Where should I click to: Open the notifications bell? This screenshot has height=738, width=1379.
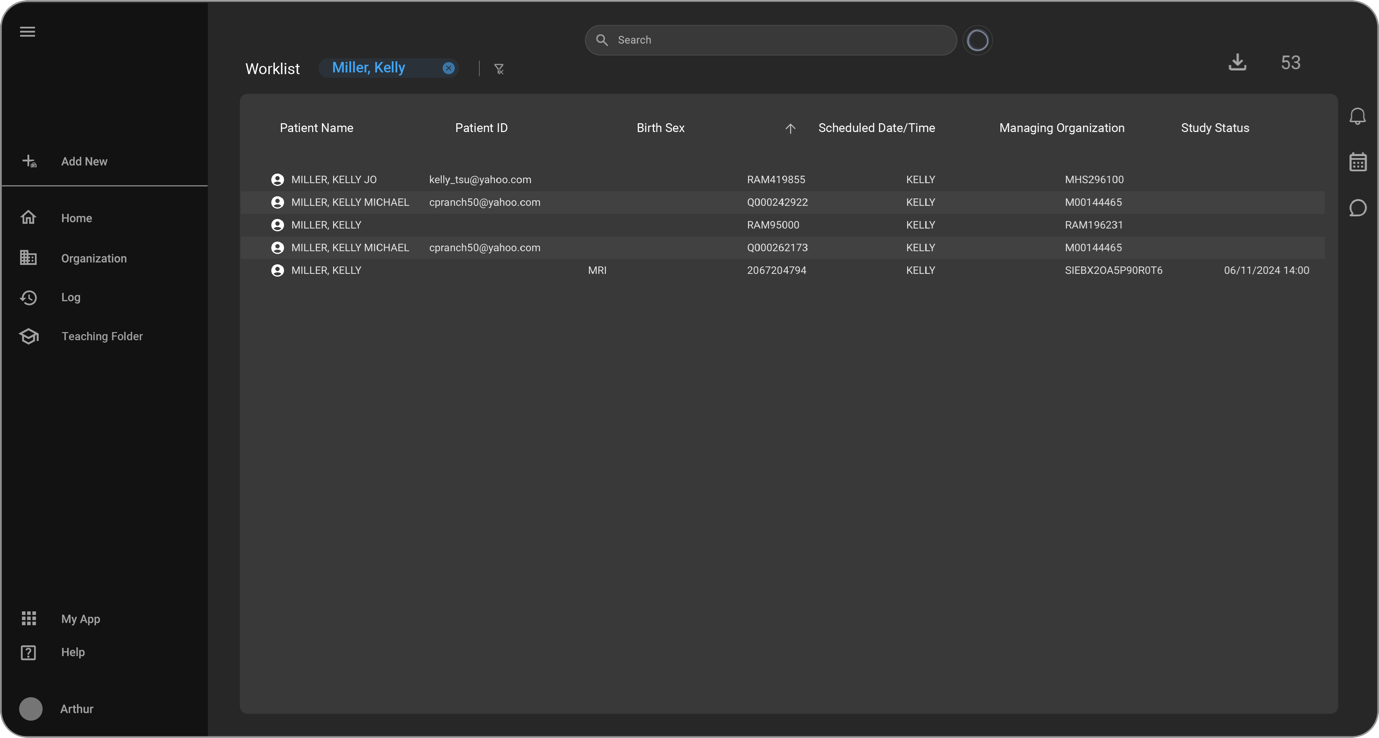click(1357, 116)
